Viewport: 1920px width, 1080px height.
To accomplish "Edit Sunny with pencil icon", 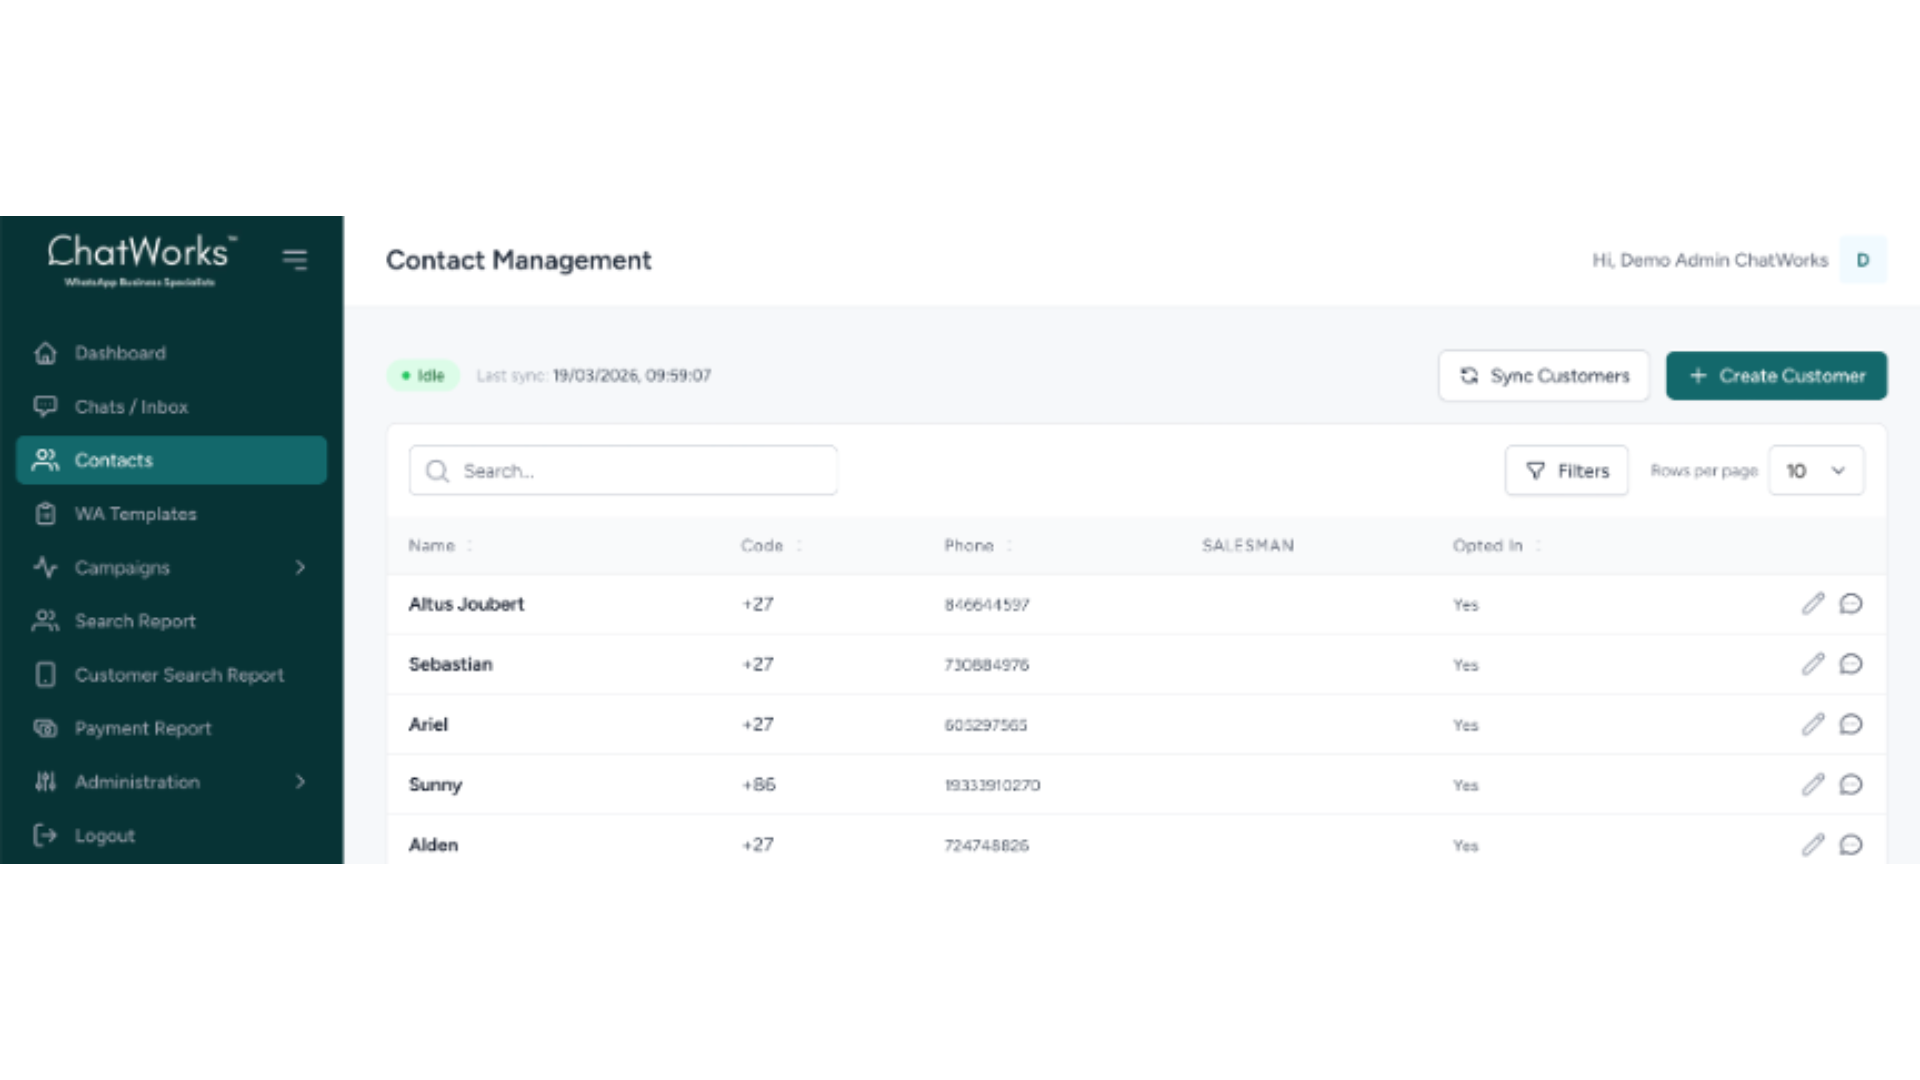I will 1813,785.
